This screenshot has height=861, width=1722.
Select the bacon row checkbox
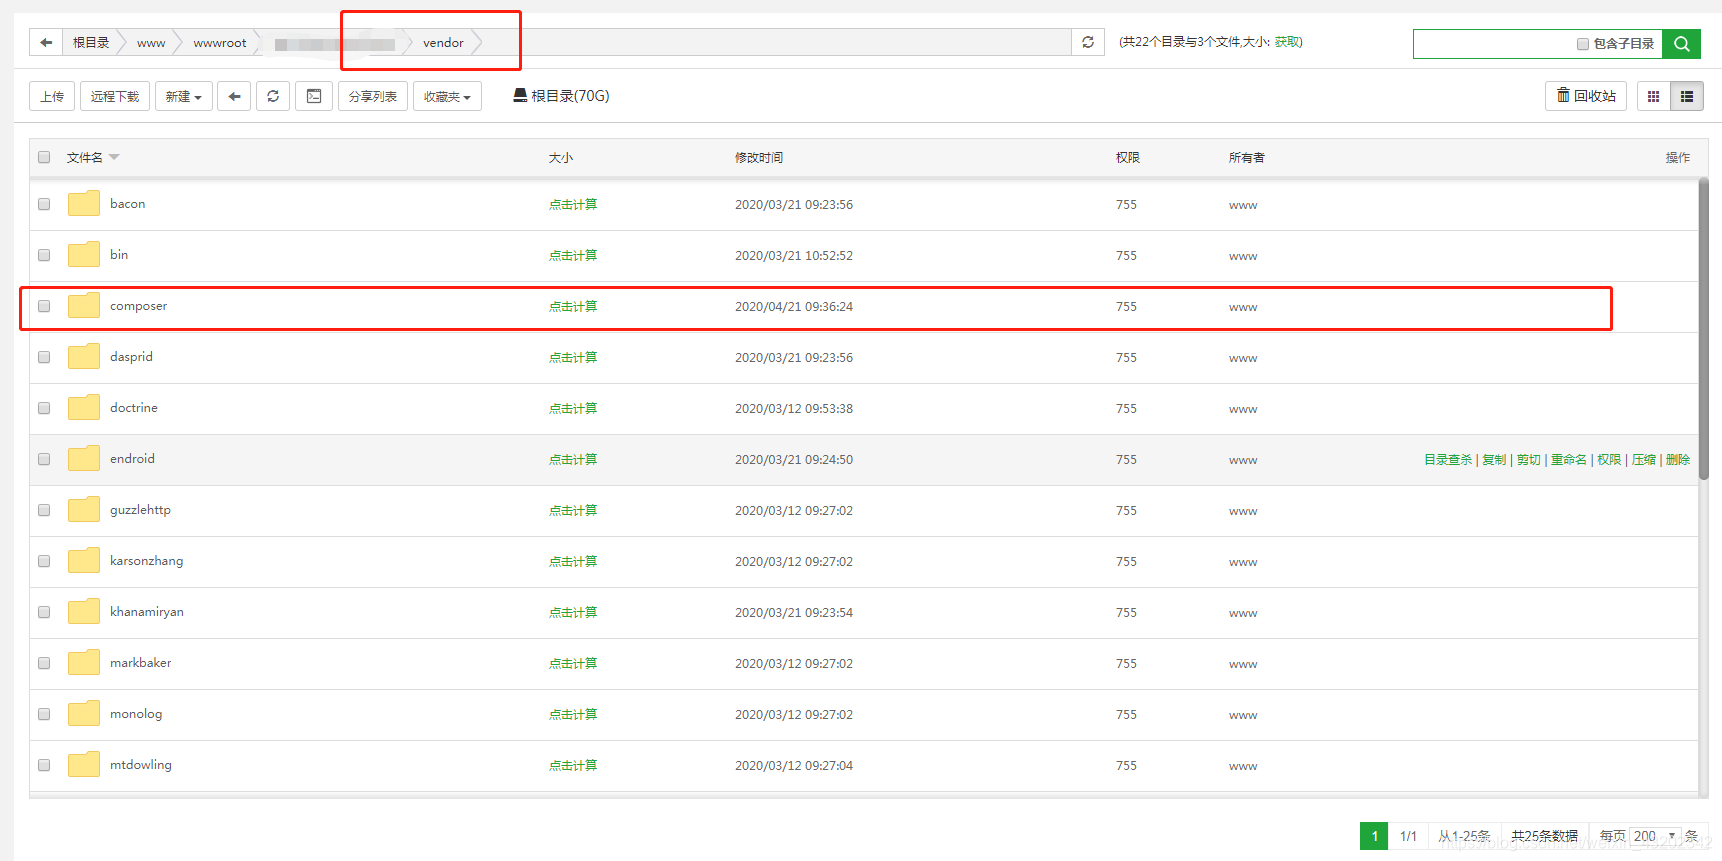coord(44,204)
